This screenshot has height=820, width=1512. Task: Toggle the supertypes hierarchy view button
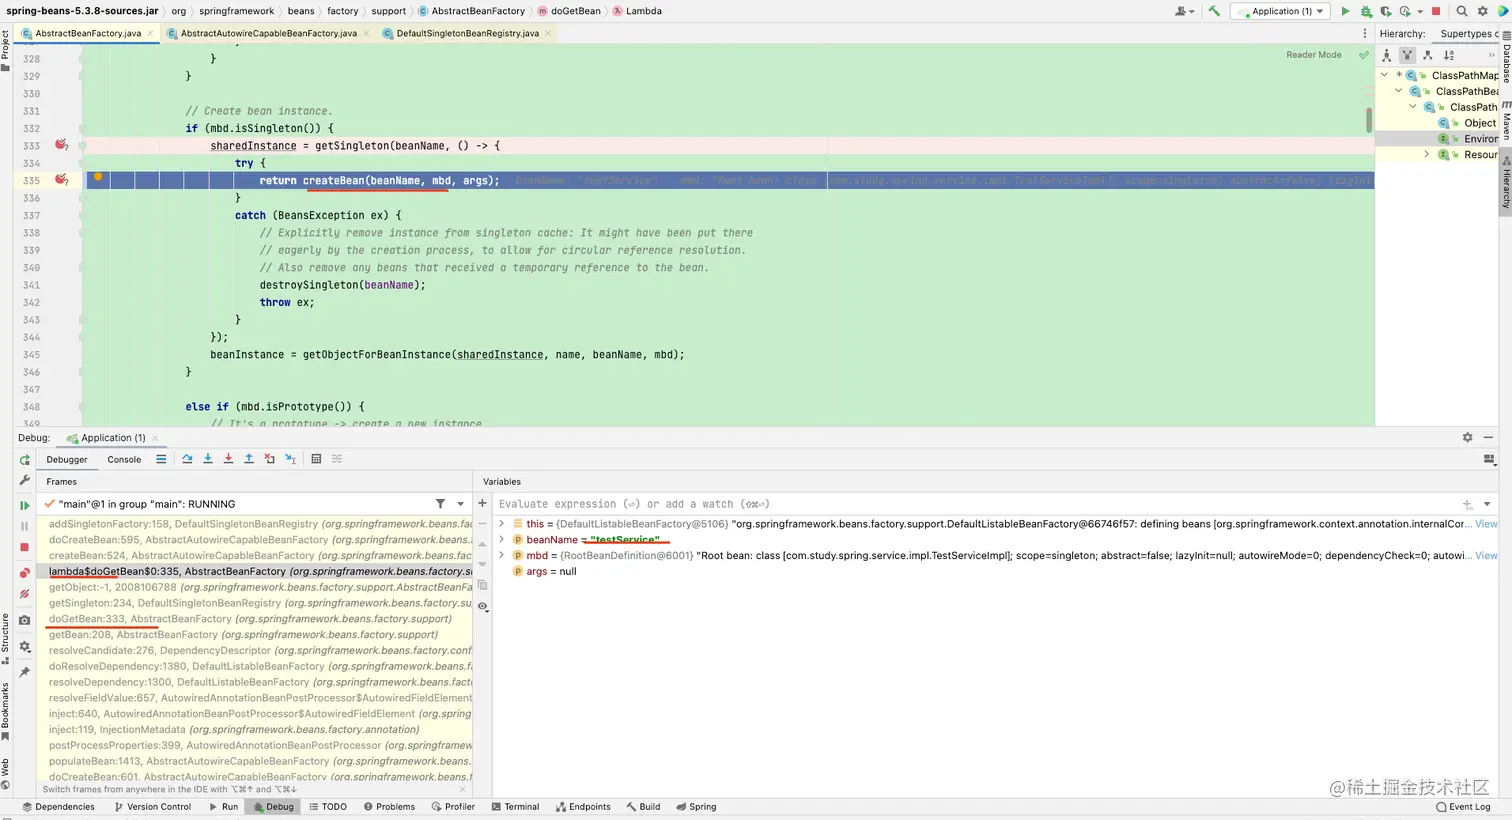click(1407, 55)
